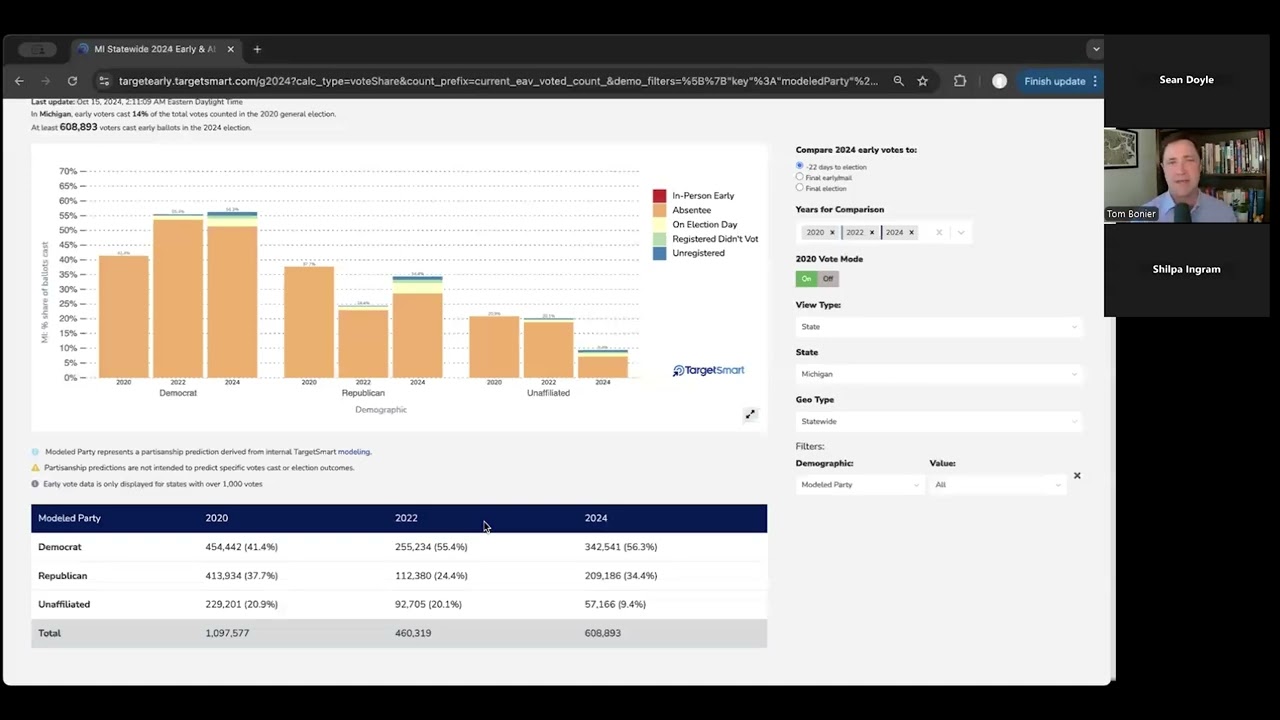Reload the current page
The height and width of the screenshot is (720, 1280).
click(72, 81)
